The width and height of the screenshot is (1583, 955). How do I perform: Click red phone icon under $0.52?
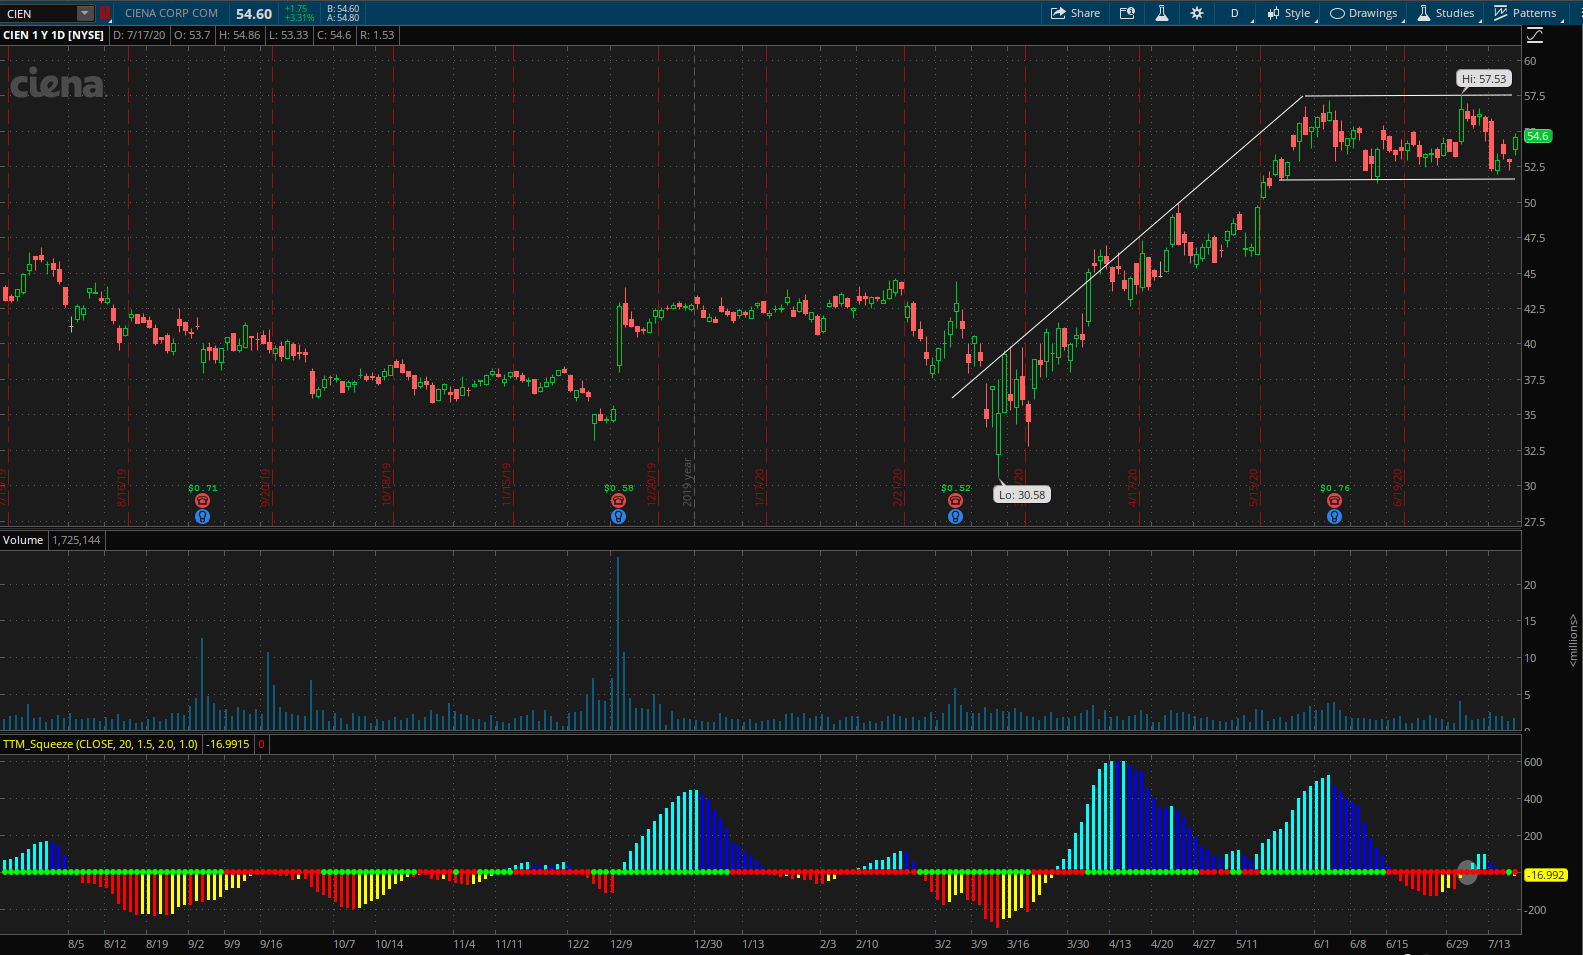coord(955,500)
